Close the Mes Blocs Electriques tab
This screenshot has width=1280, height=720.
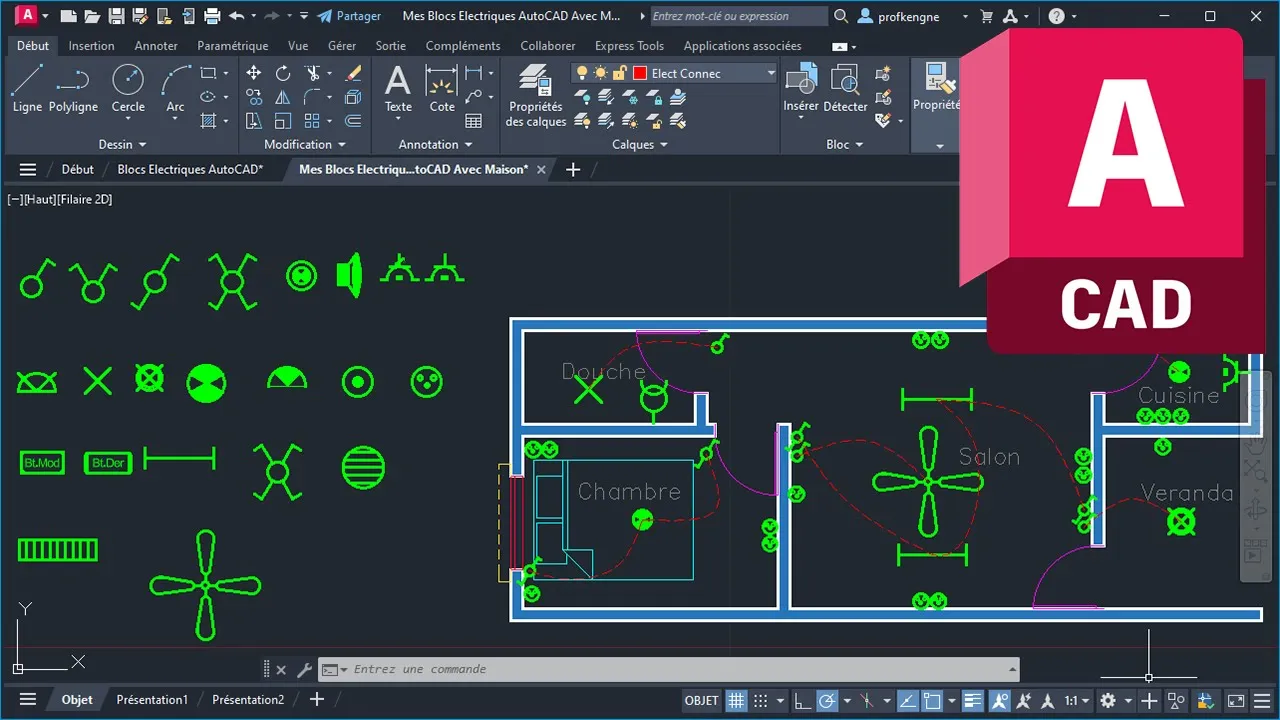[541, 170]
